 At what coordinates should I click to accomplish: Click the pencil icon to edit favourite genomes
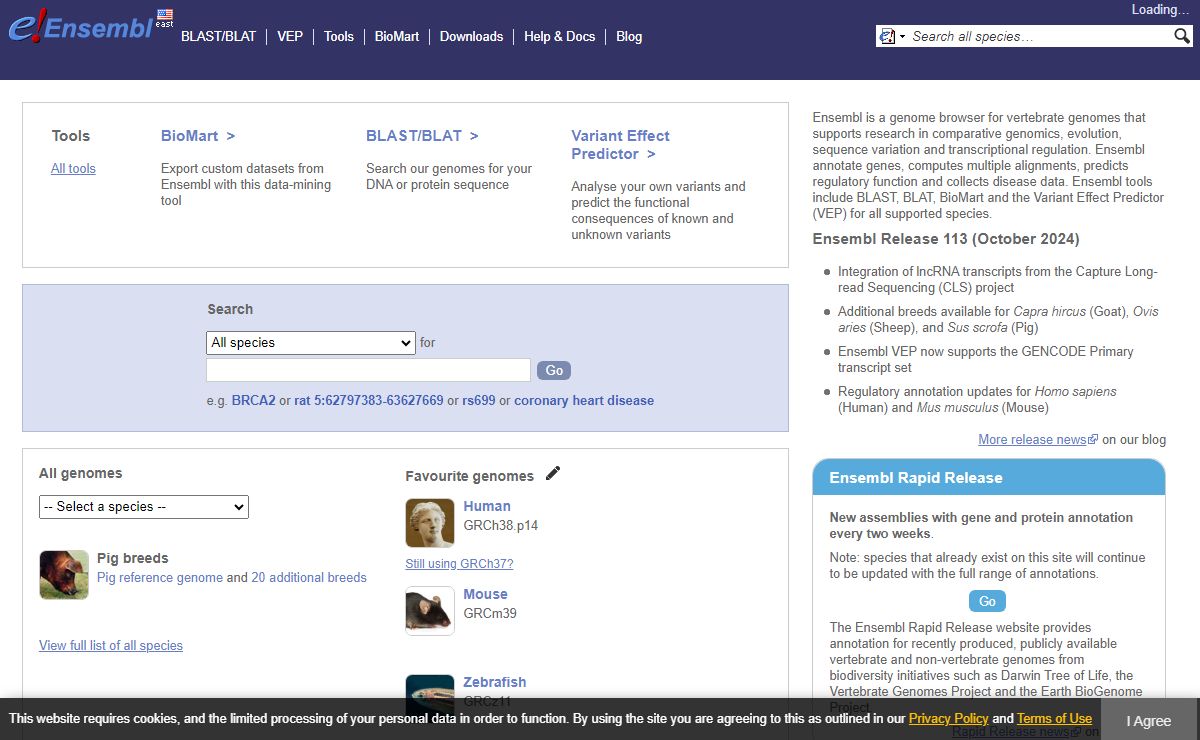tap(553, 473)
